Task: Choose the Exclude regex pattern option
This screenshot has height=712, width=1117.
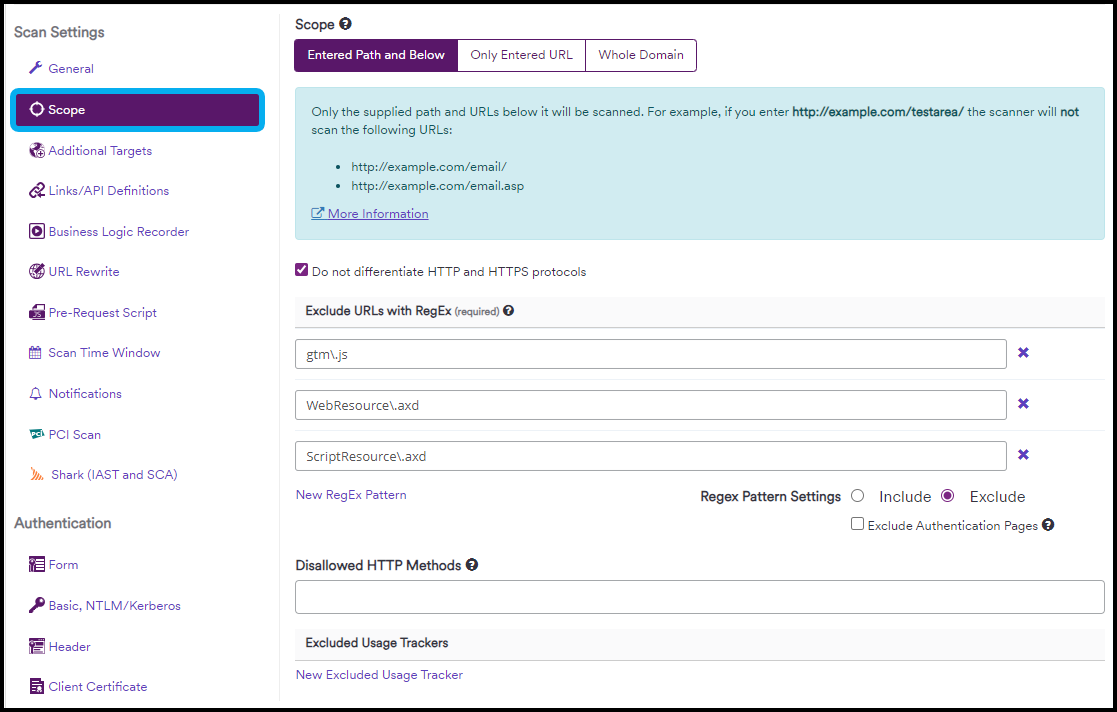Action: (948, 496)
